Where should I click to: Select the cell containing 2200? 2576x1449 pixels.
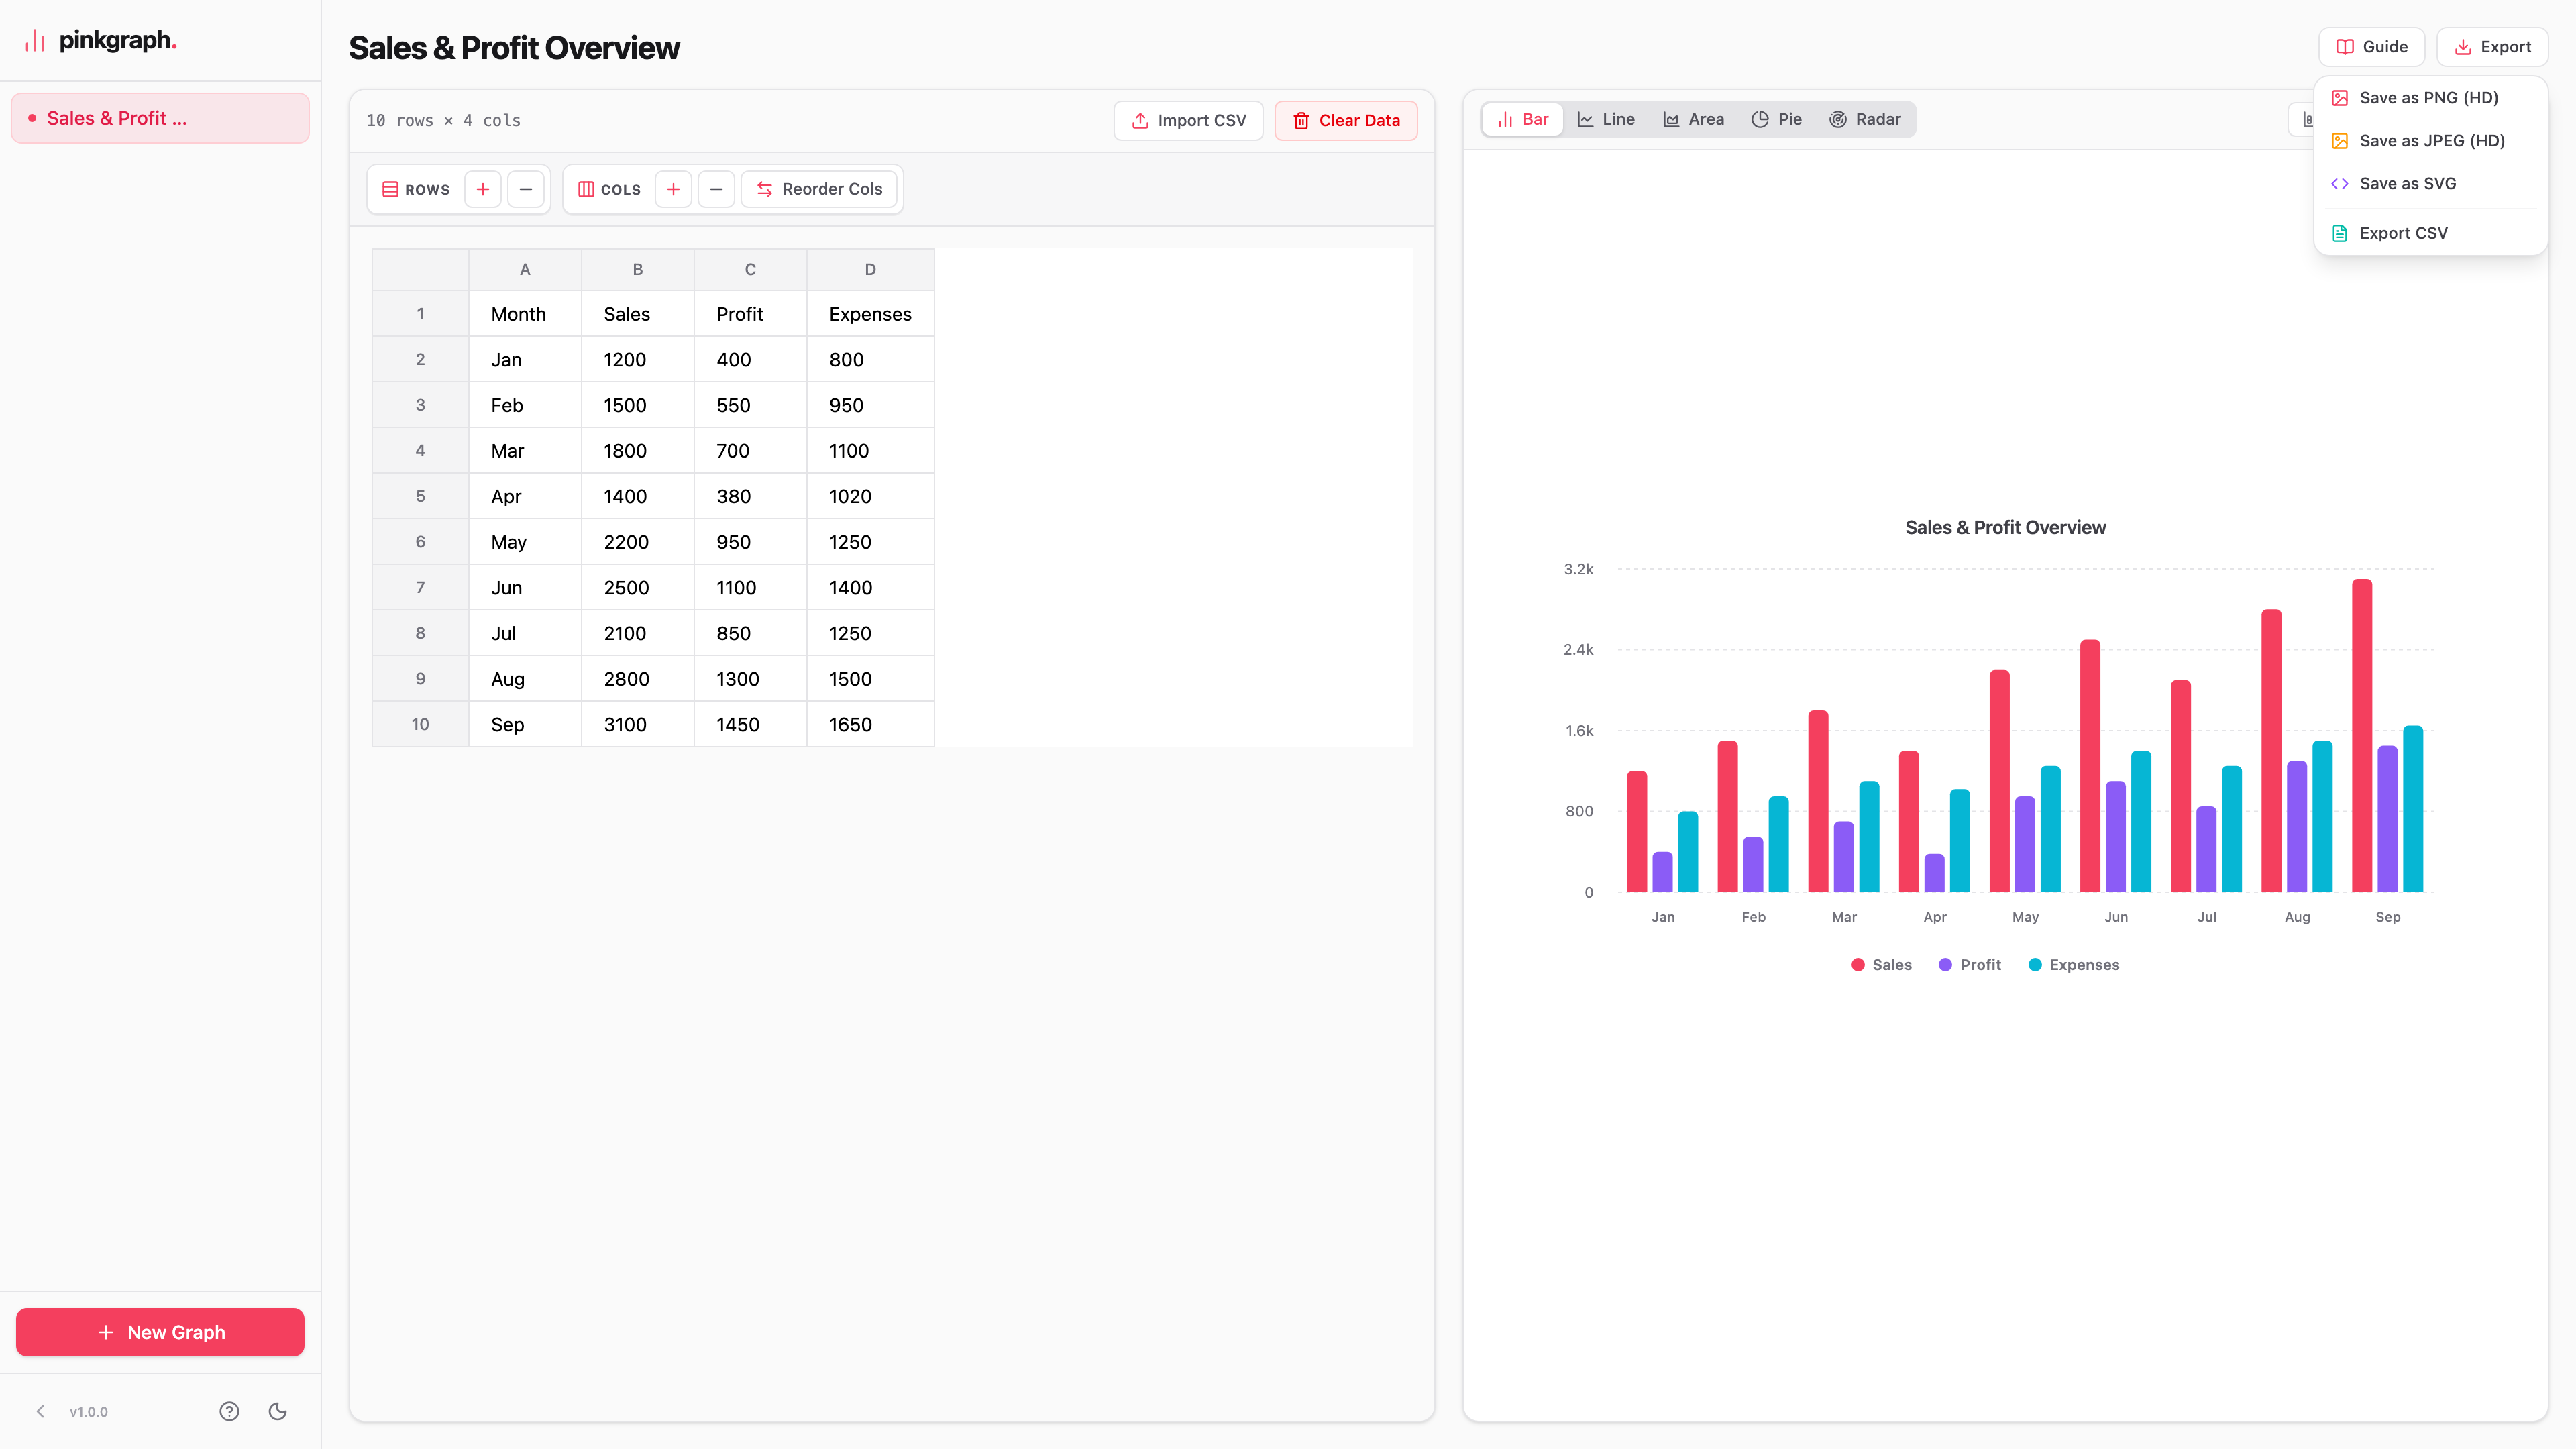coord(637,542)
